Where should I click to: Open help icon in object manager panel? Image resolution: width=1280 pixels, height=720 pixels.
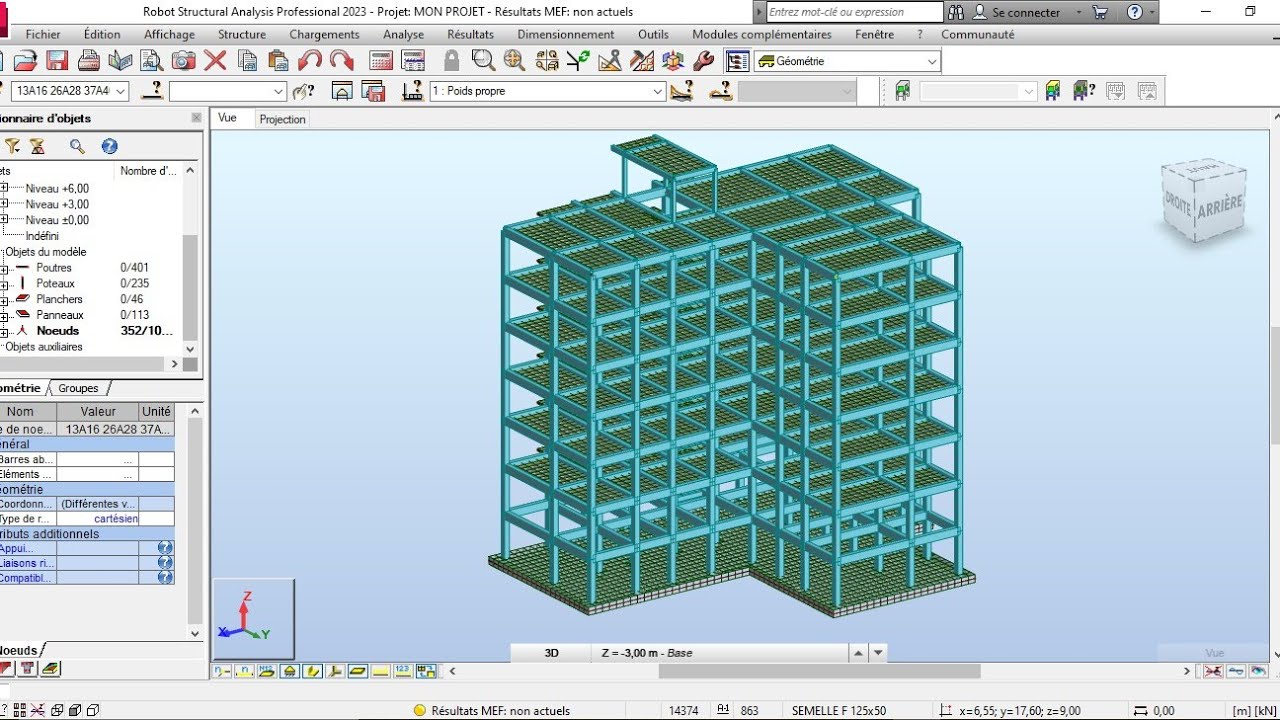[x=110, y=146]
